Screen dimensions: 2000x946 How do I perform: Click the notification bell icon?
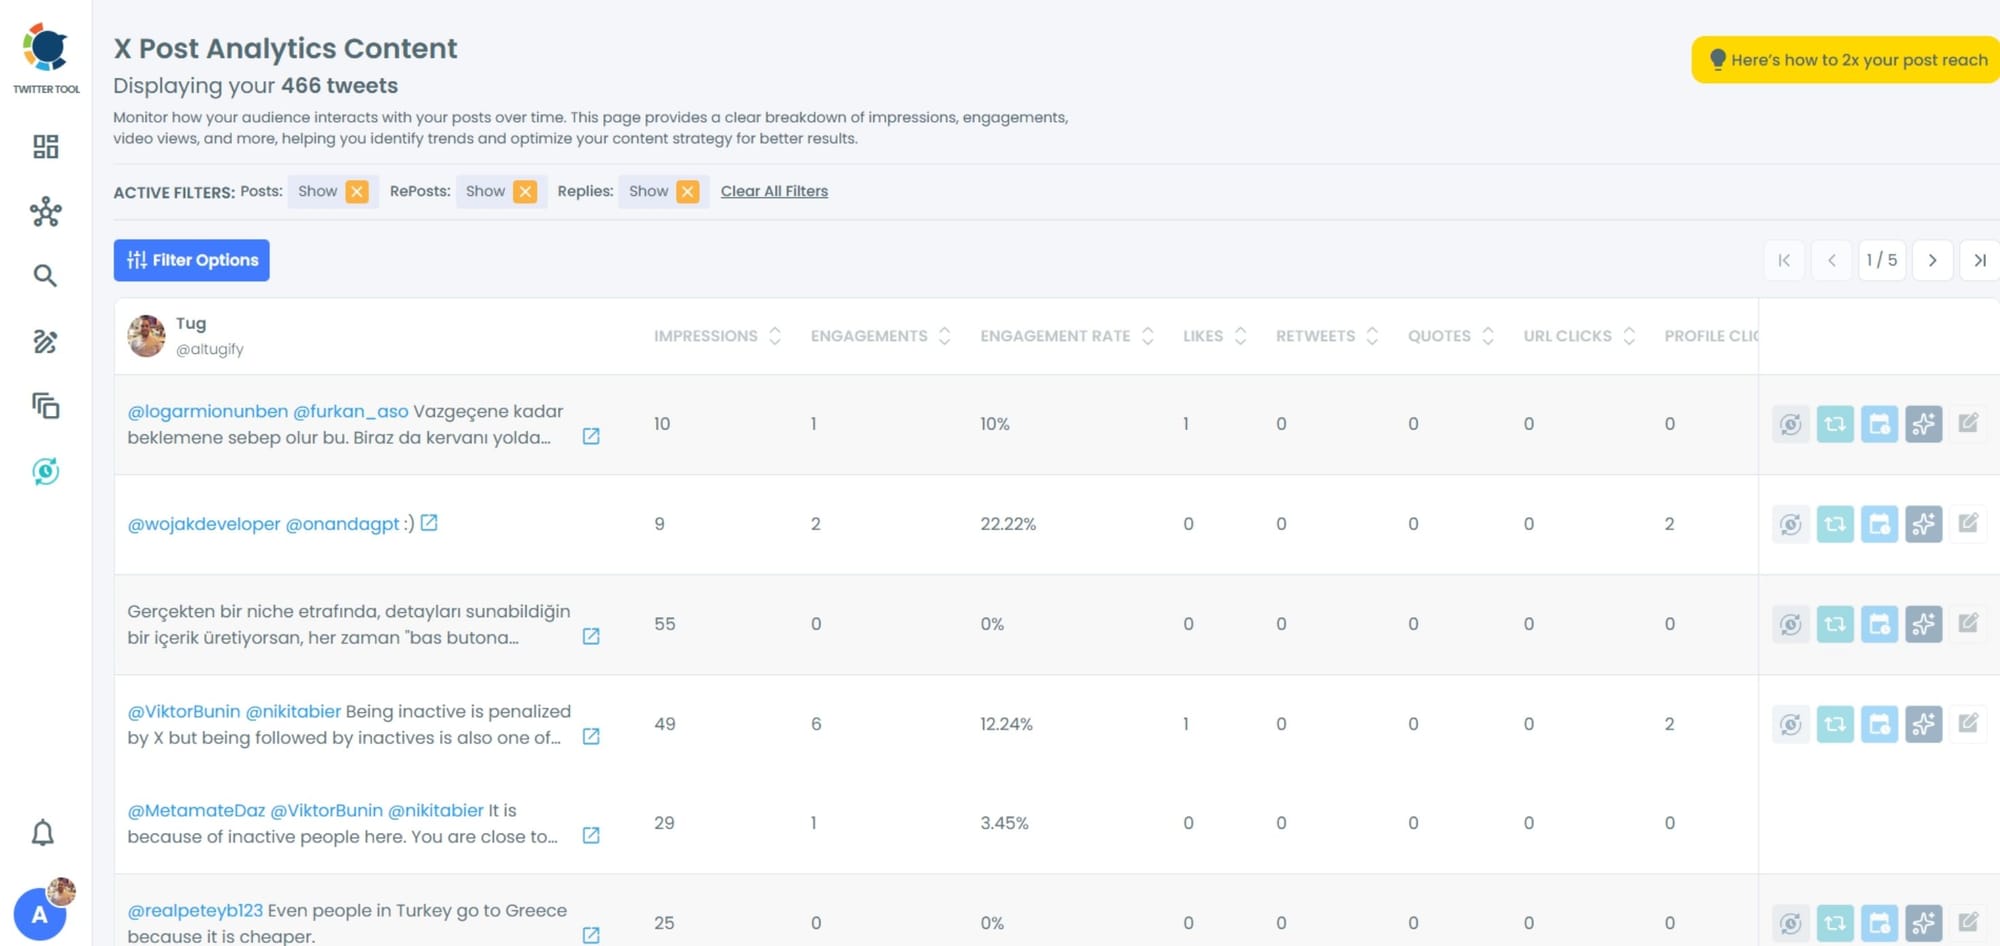tap(42, 833)
